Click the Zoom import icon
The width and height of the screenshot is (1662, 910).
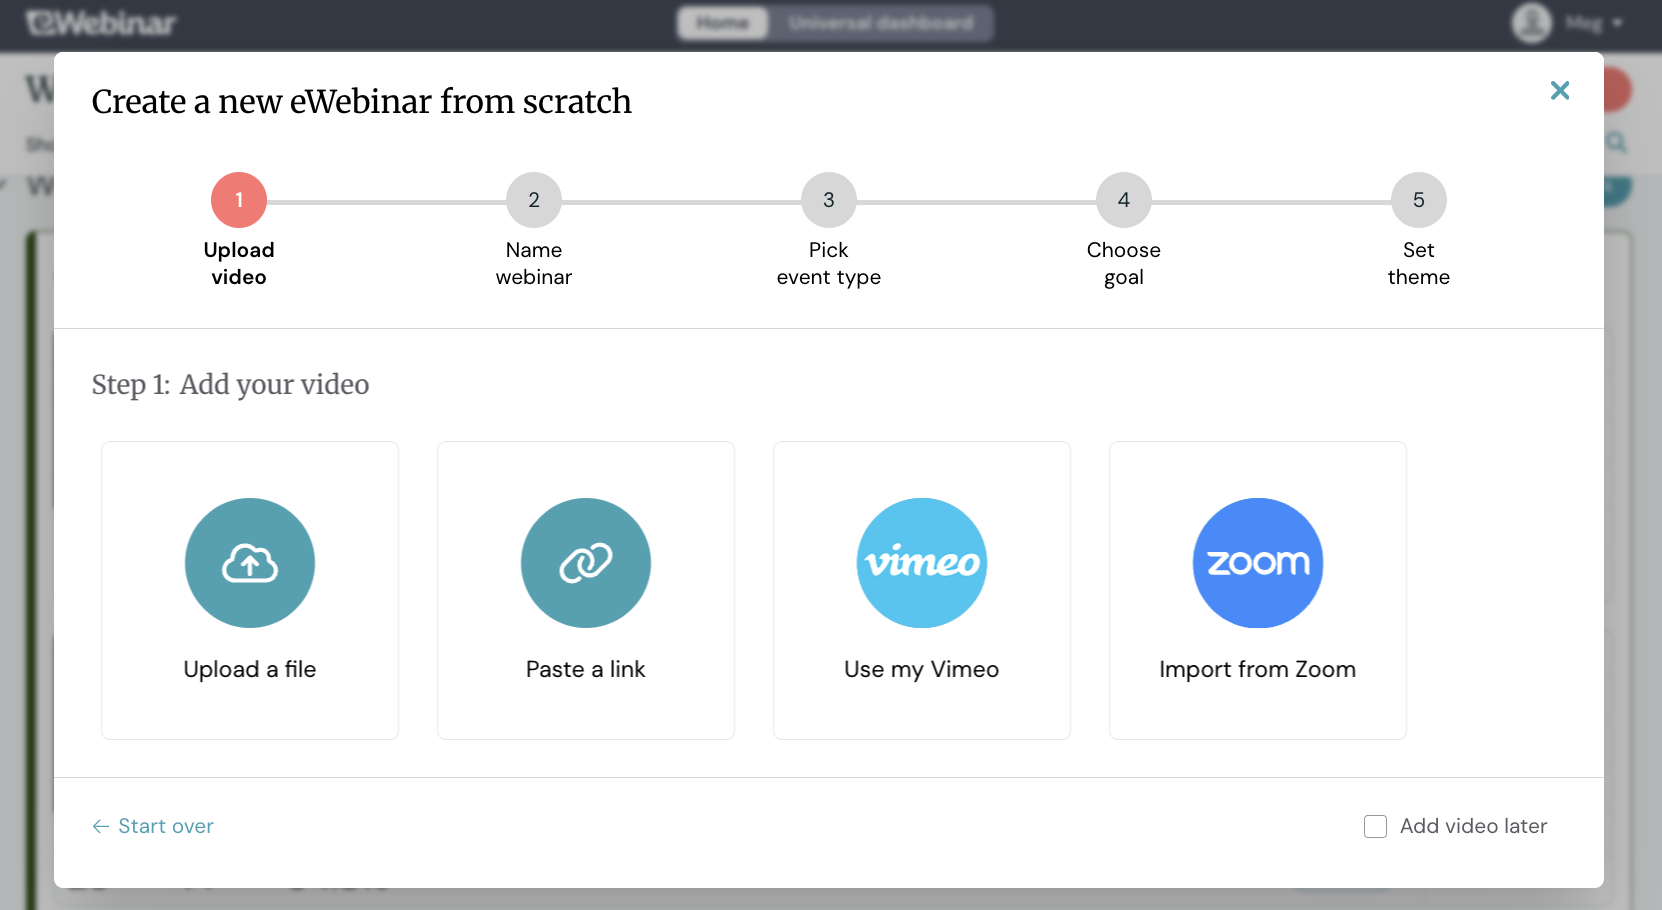click(1257, 562)
